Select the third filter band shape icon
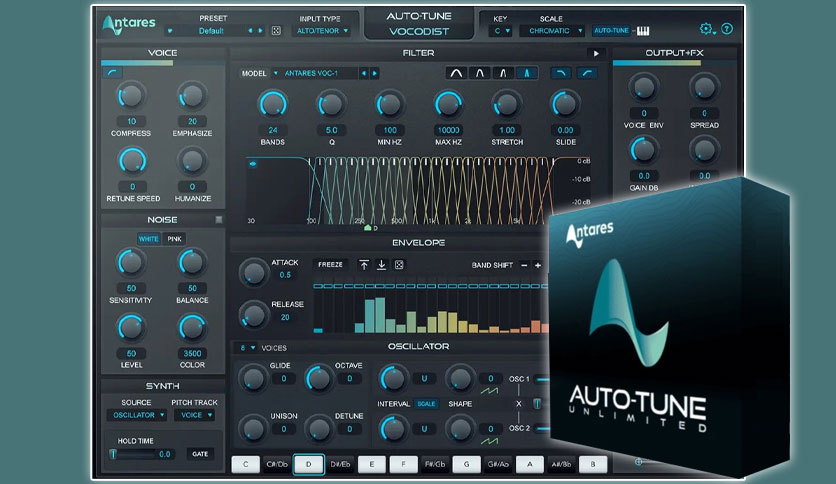The image size is (836, 484). tap(503, 73)
